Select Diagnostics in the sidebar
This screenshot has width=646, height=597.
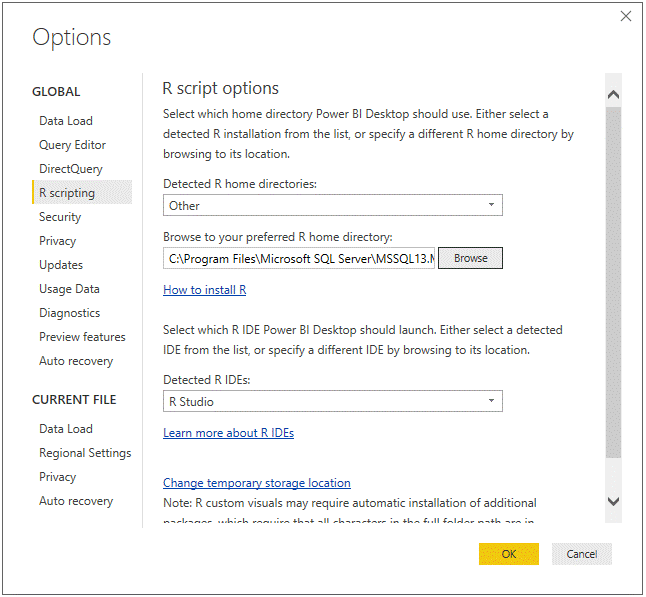click(69, 313)
